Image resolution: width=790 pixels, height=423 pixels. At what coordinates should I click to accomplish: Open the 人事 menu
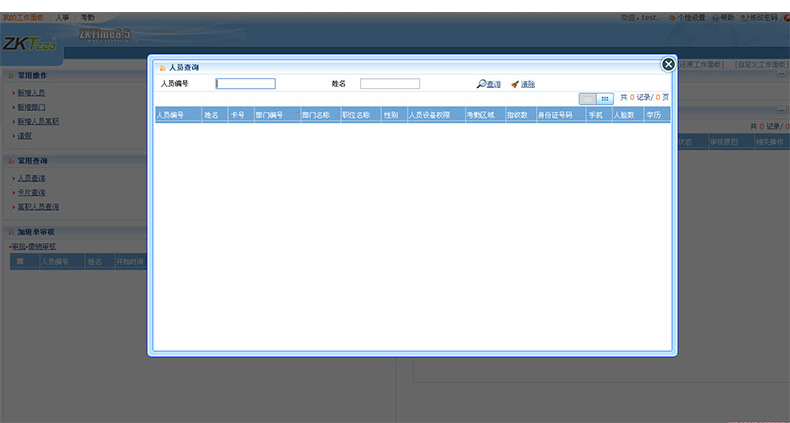click(62, 18)
